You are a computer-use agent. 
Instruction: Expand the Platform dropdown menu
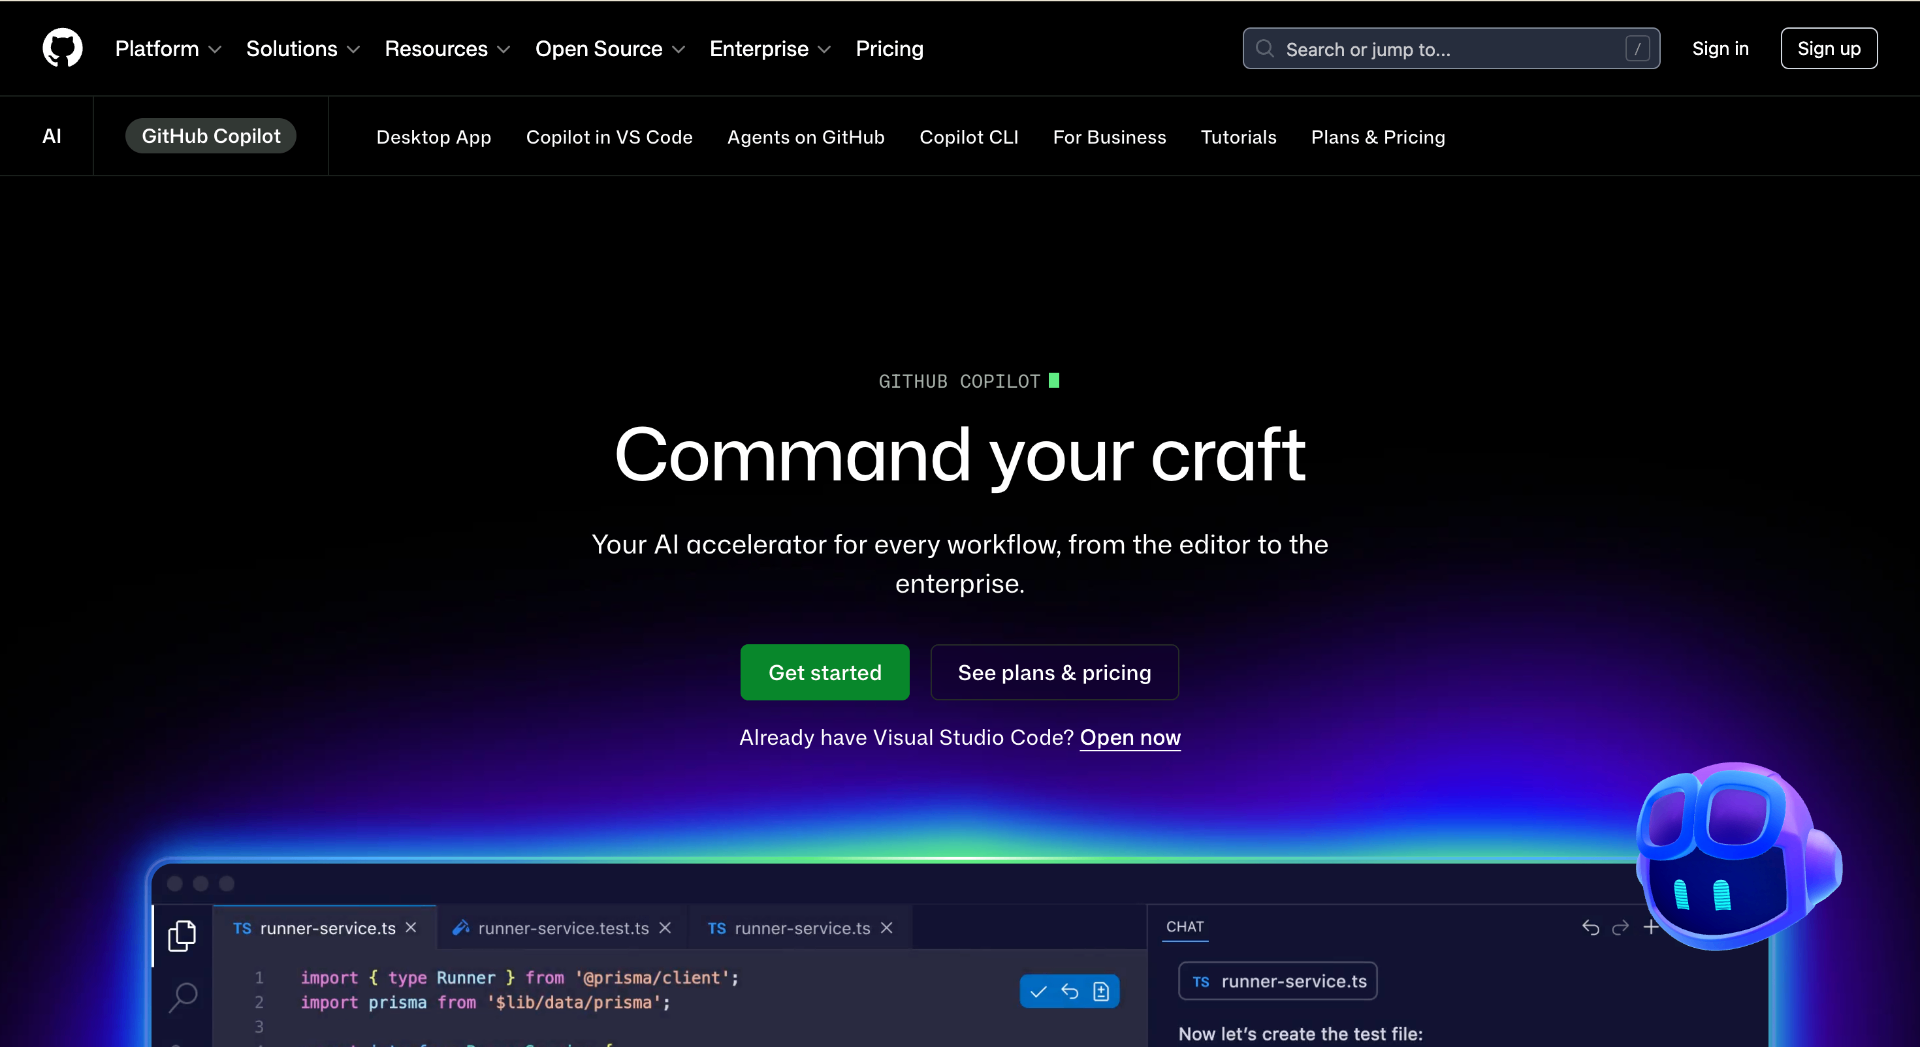[168, 48]
